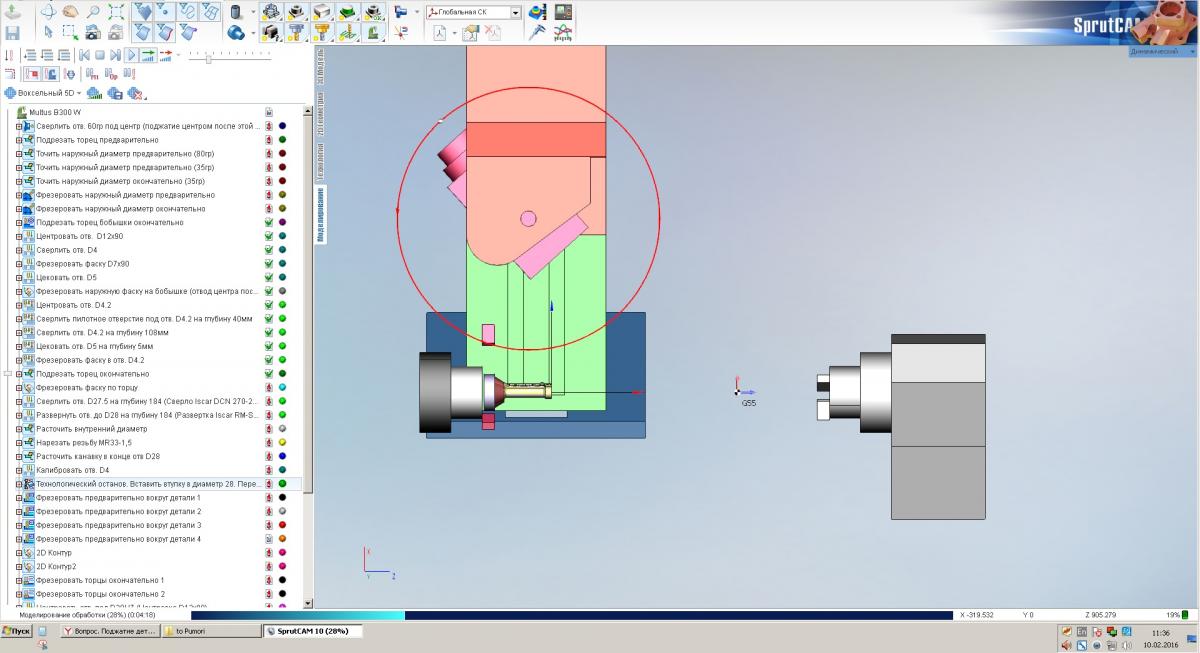Screen dimensions: 1200x653
Task: Toggle checkmark for Сверлить отв. D4
Action: (269, 250)
